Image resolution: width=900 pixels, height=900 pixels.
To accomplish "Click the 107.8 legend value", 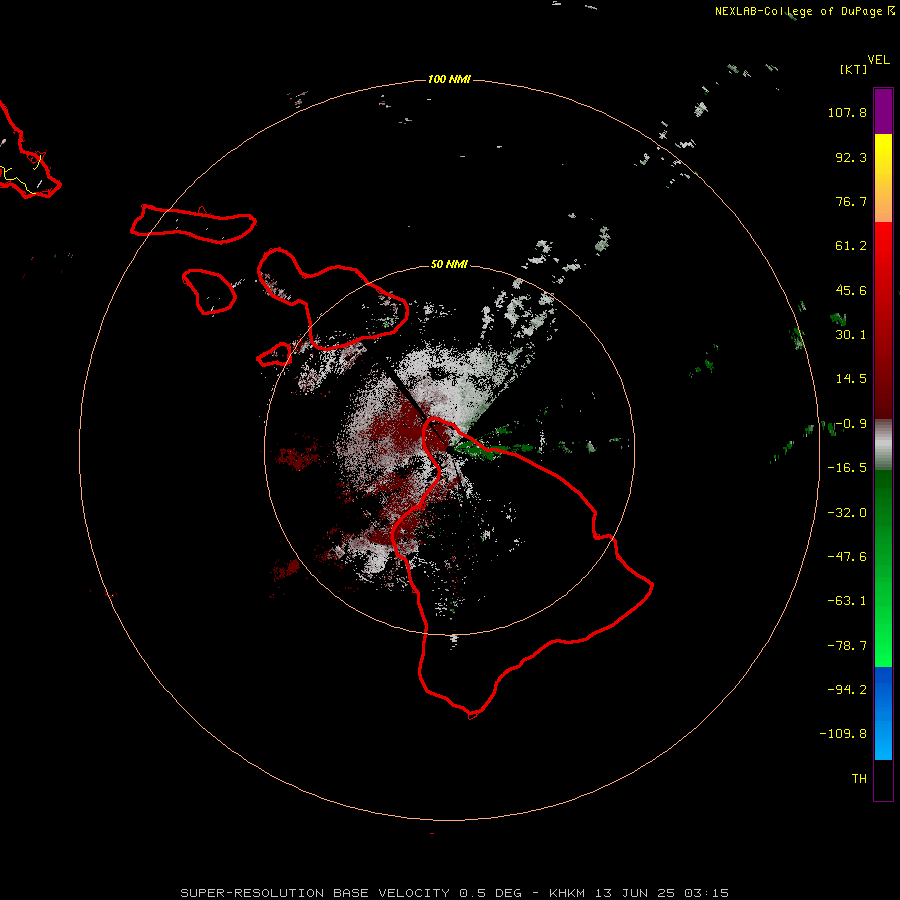I will (847, 112).
